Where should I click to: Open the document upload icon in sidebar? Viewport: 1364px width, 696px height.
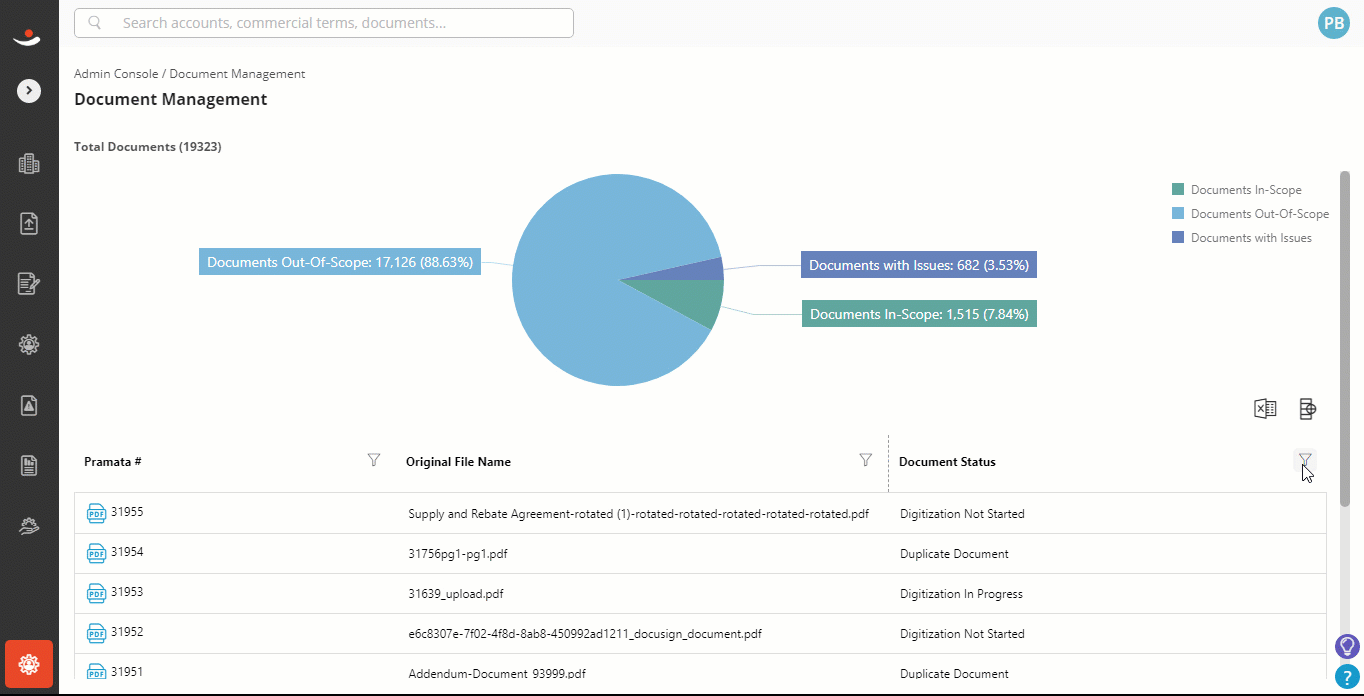tap(29, 224)
